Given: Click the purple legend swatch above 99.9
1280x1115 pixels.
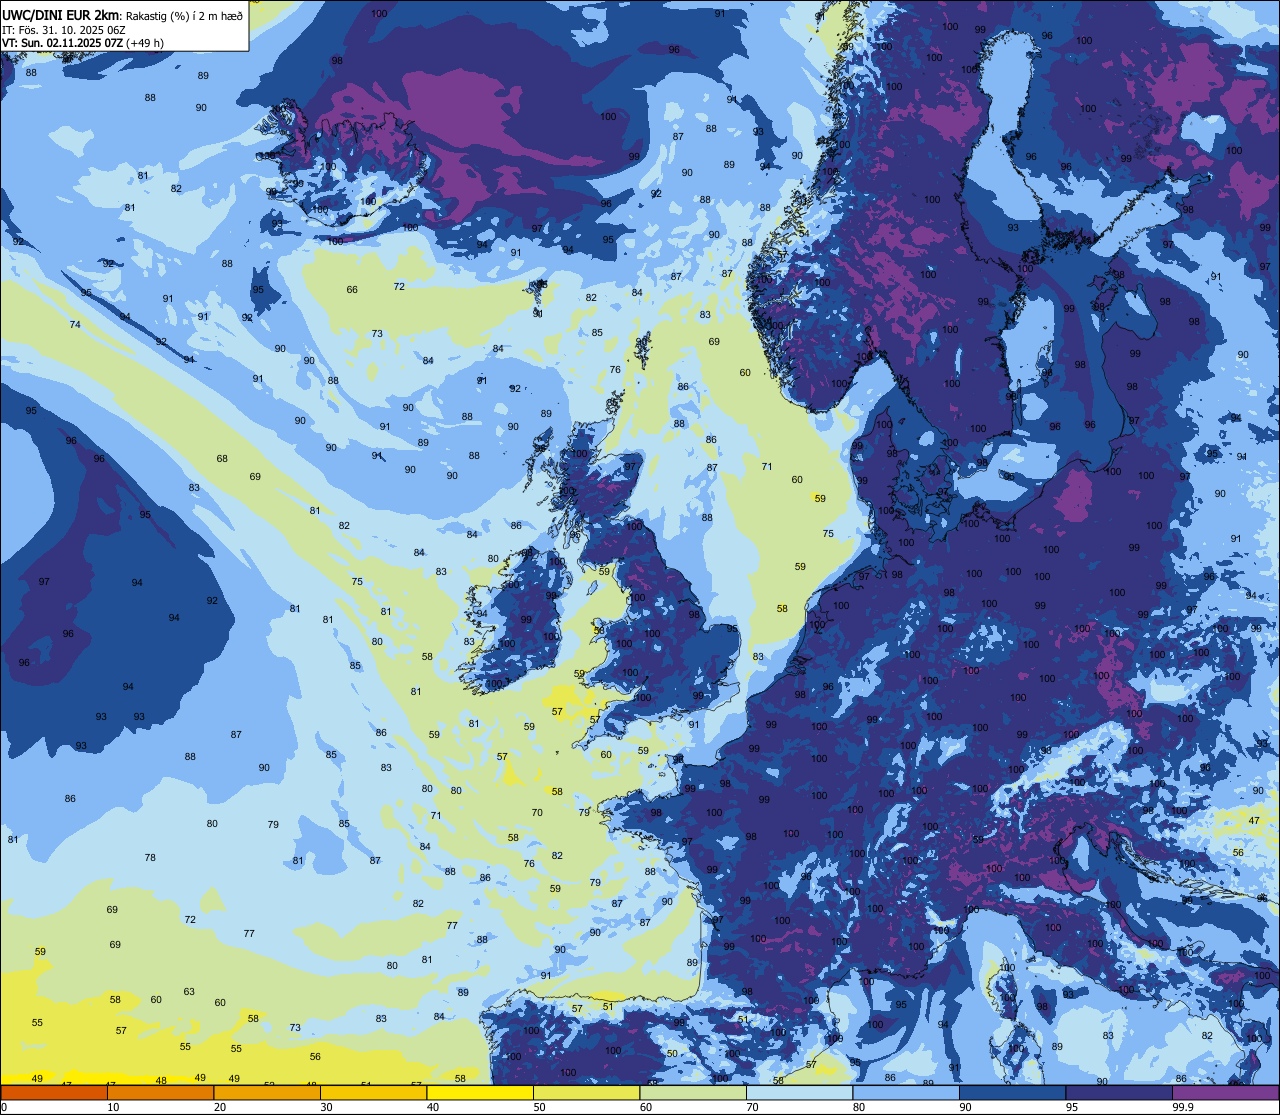Looking at the screenshot, I should tap(1225, 1092).
